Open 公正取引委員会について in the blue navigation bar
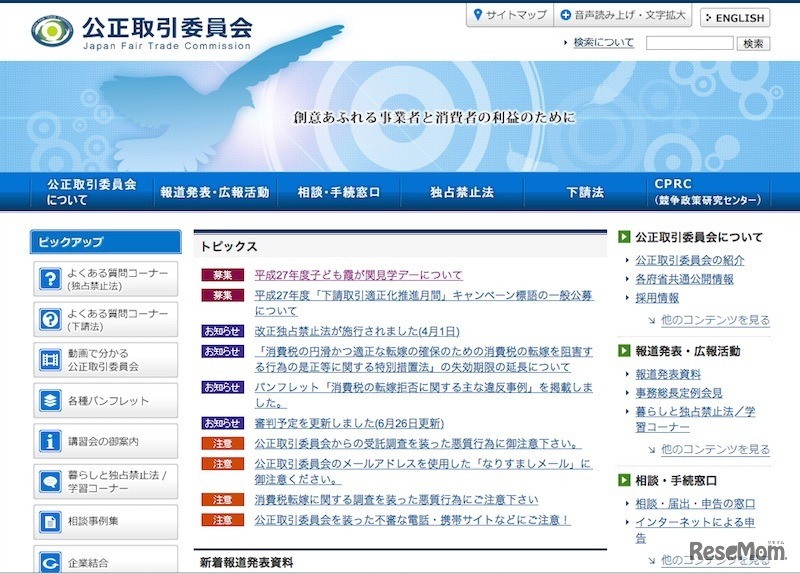The height and width of the screenshot is (574, 800). point(92,192)
